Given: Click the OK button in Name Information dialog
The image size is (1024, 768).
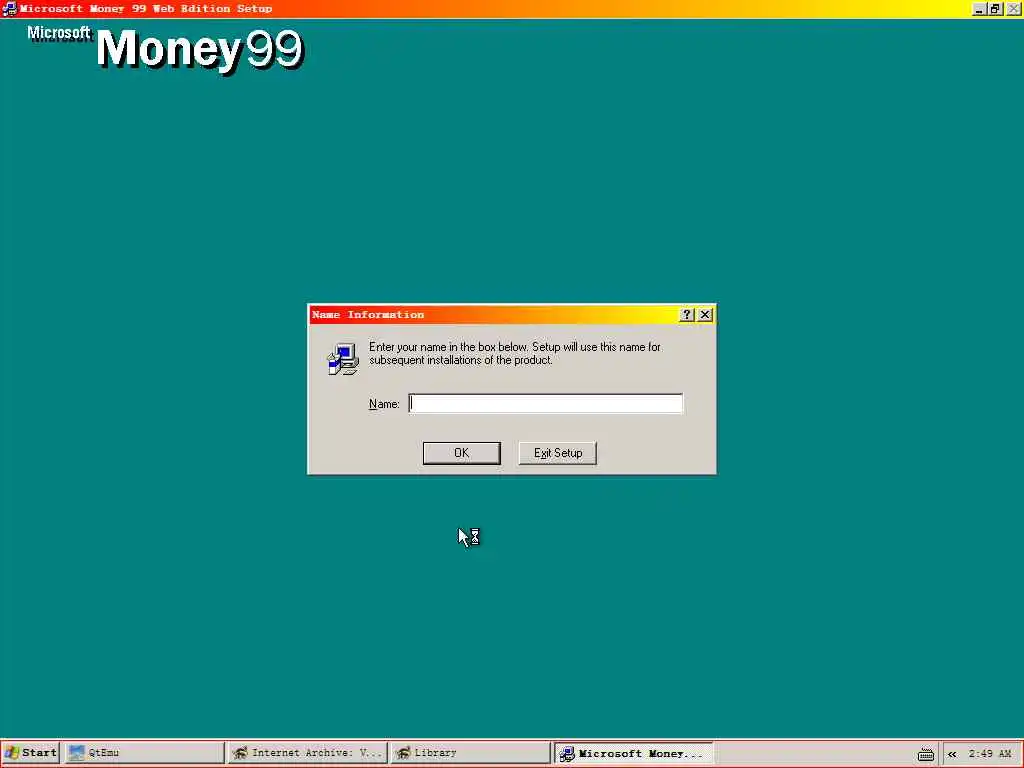Looking at the screenshot, I should coord(462,453).
